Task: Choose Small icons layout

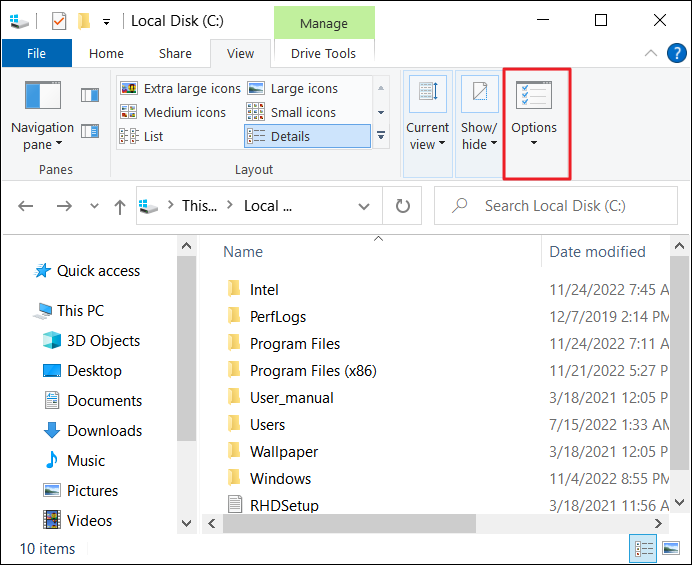Action: pos(291,113)
